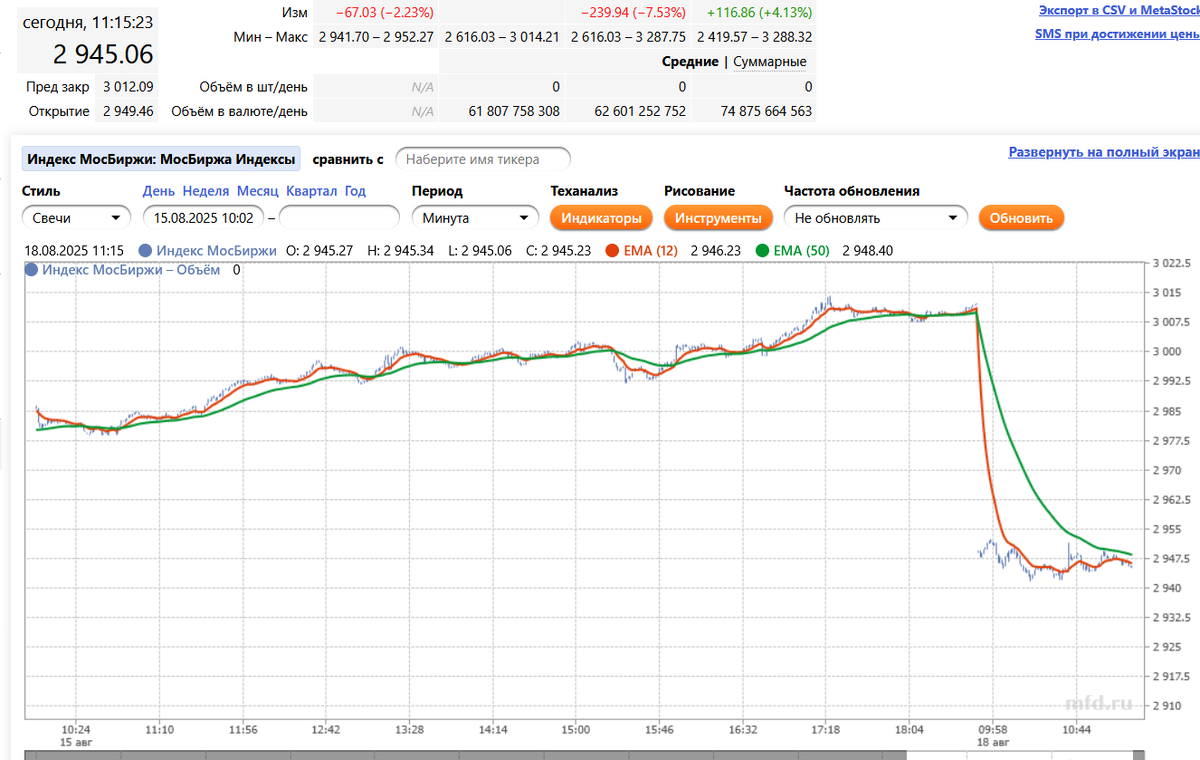Click the red EMA (12) legend dot
Screen dimensions: 1200x760
[612, 251]
